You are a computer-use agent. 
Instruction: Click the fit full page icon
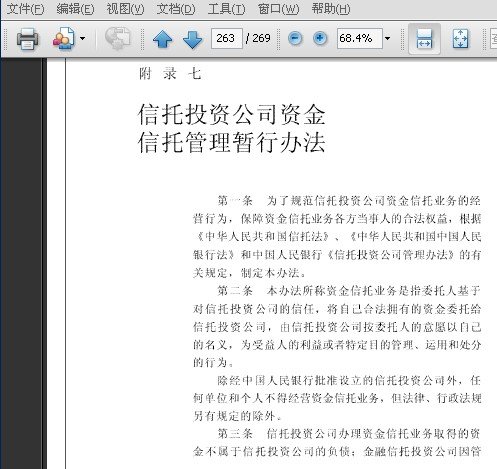coord(460,39)
